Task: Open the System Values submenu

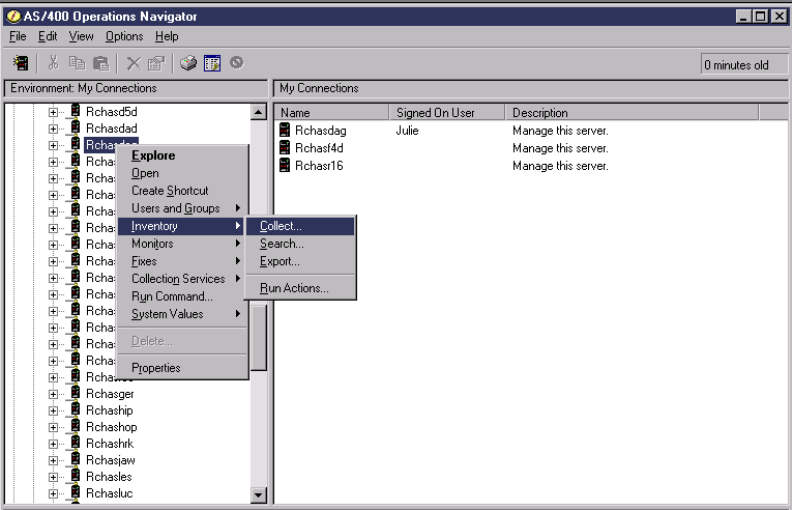Action: pos(182,314)
